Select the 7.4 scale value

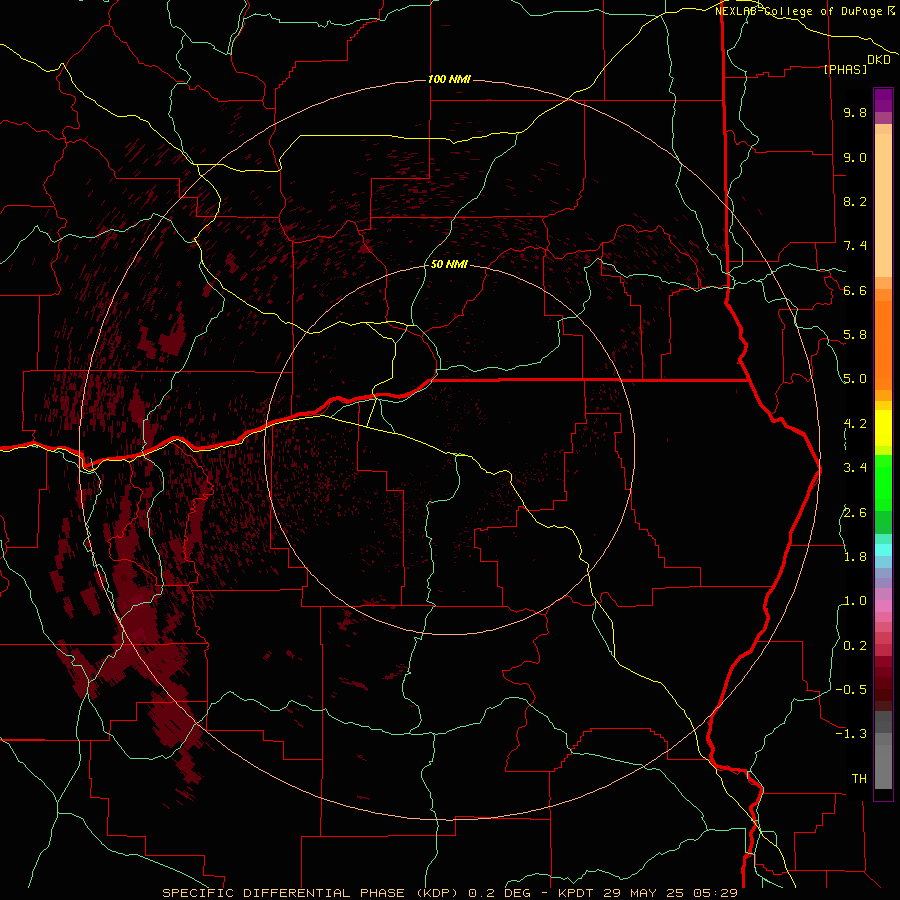click(x=855, y=246)
